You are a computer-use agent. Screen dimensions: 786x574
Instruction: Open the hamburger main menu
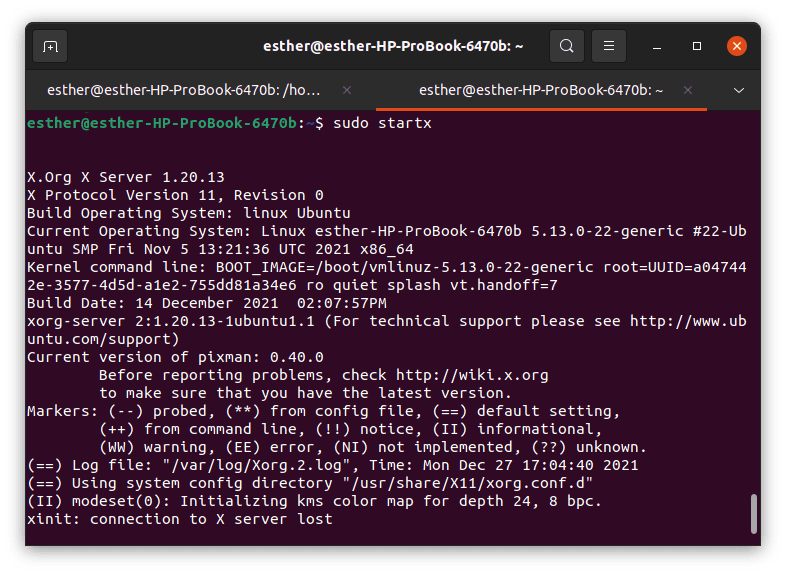(x=609, y=46)
